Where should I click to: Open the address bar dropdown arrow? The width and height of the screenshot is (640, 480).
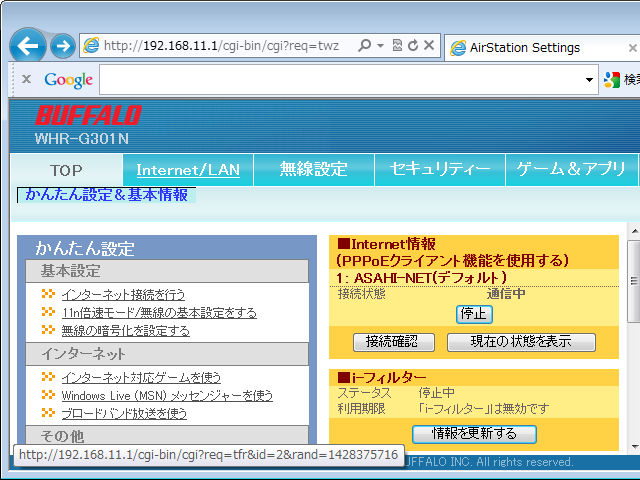click(x=380, y=45)
